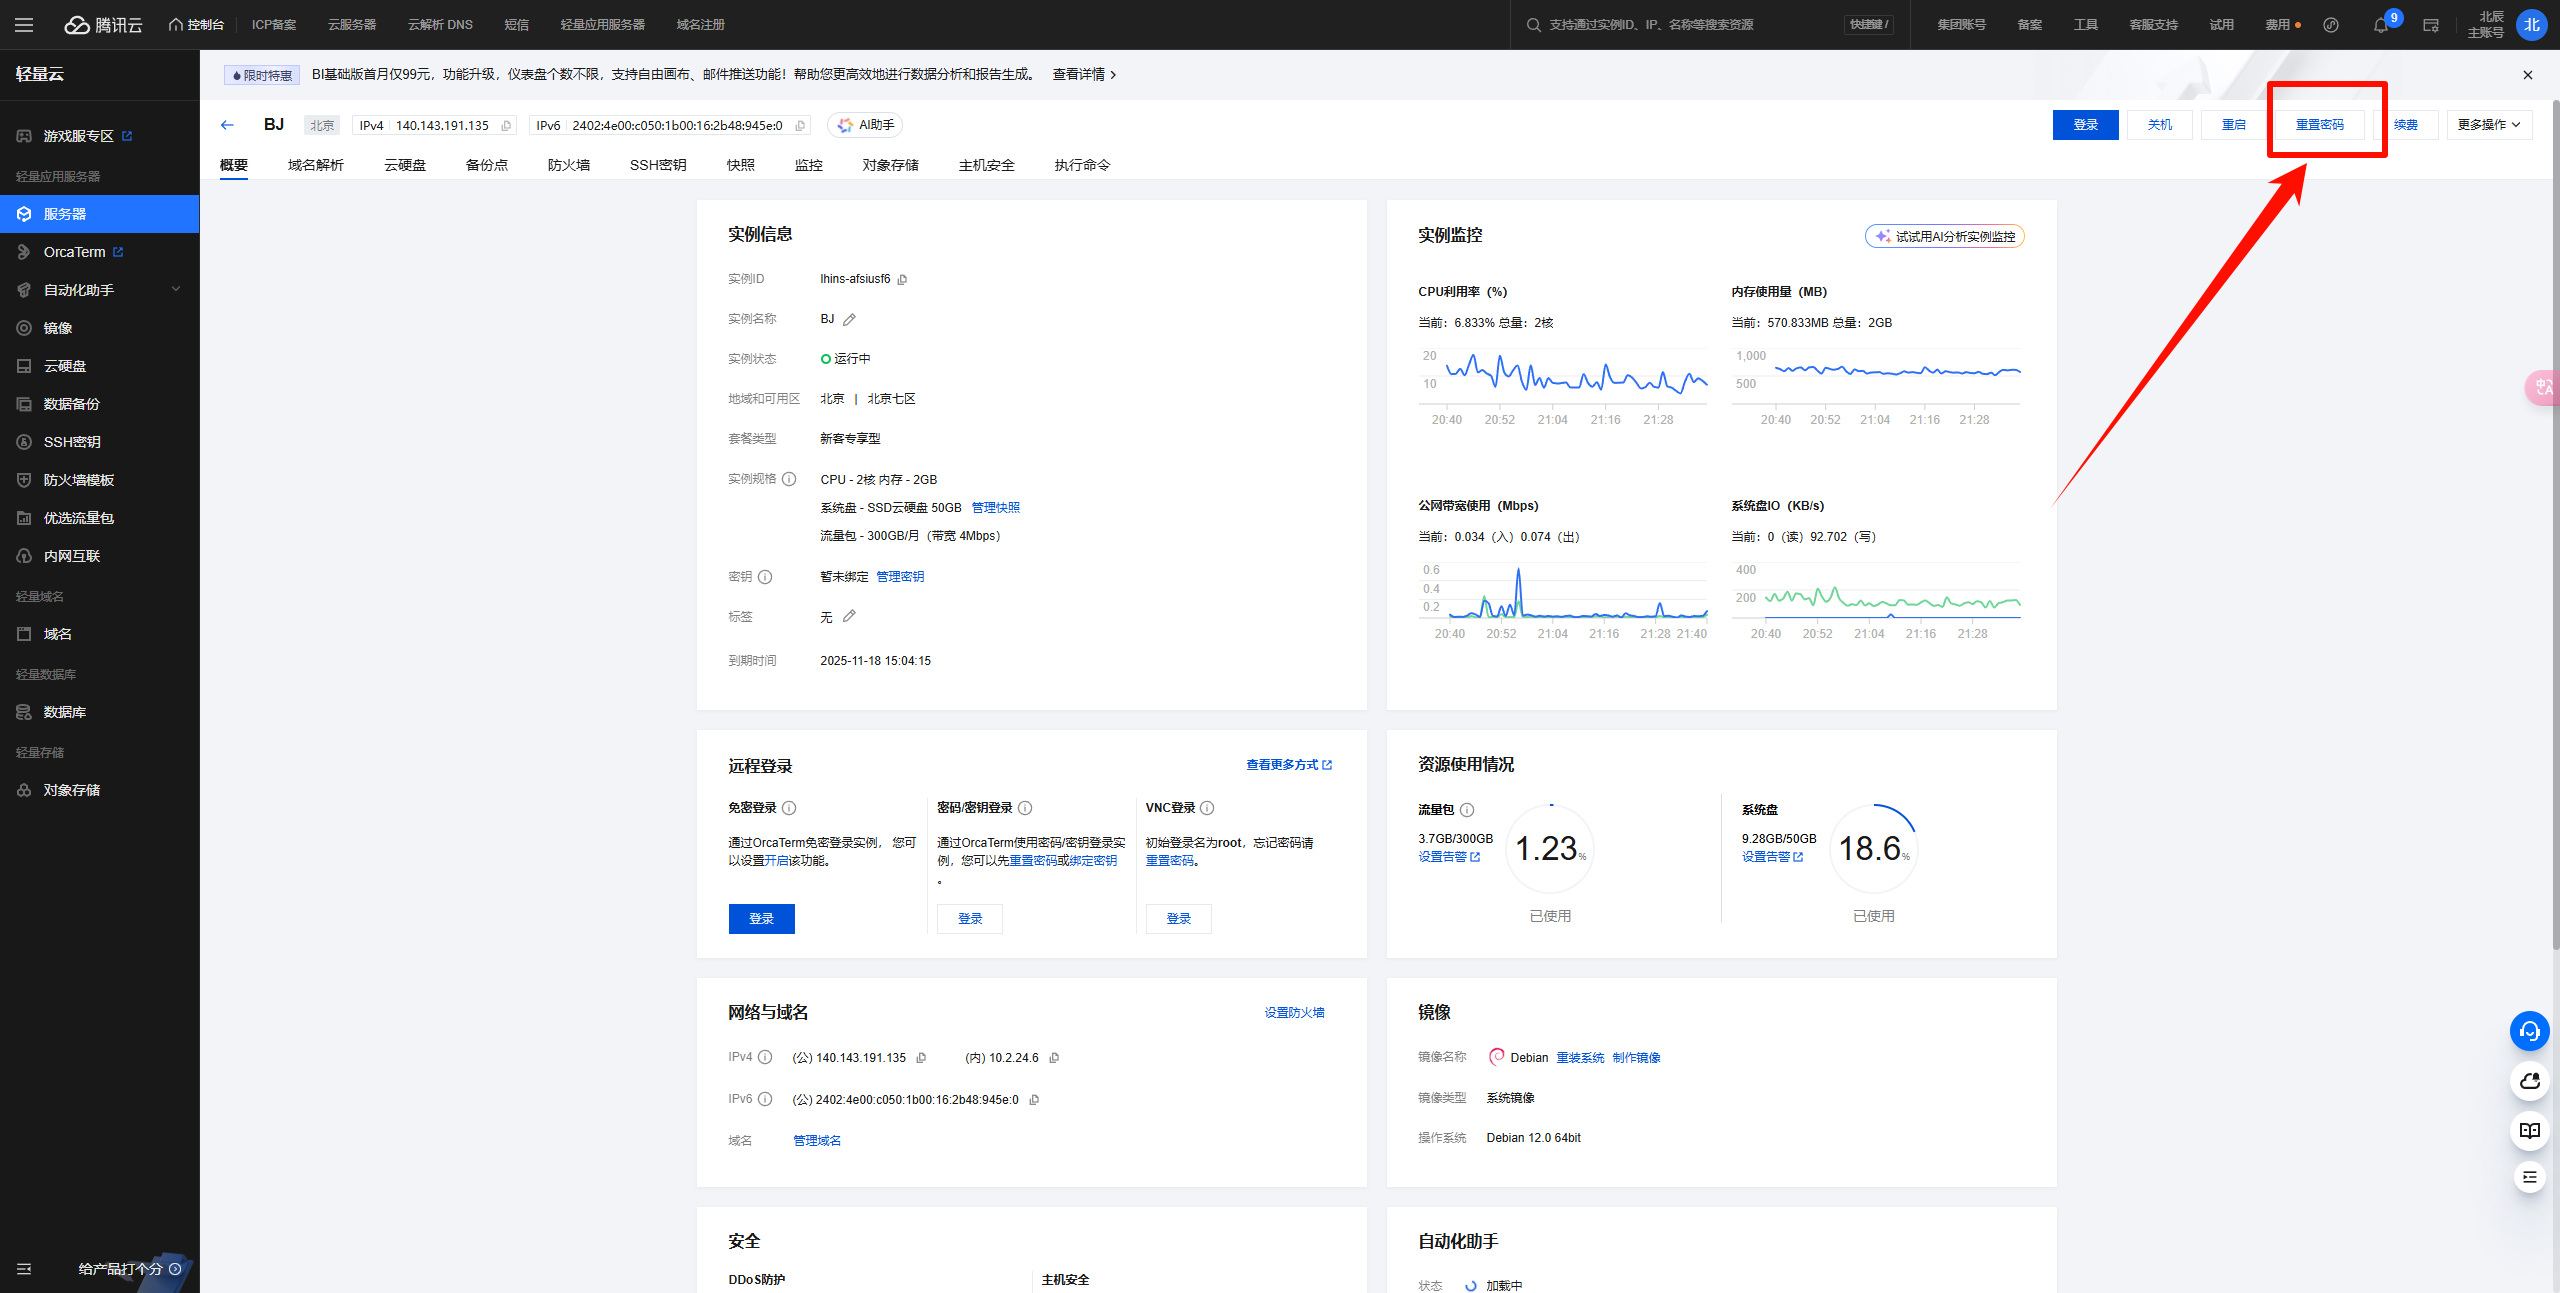Click the customer service headset icon

click(x=2529, y=1031)
